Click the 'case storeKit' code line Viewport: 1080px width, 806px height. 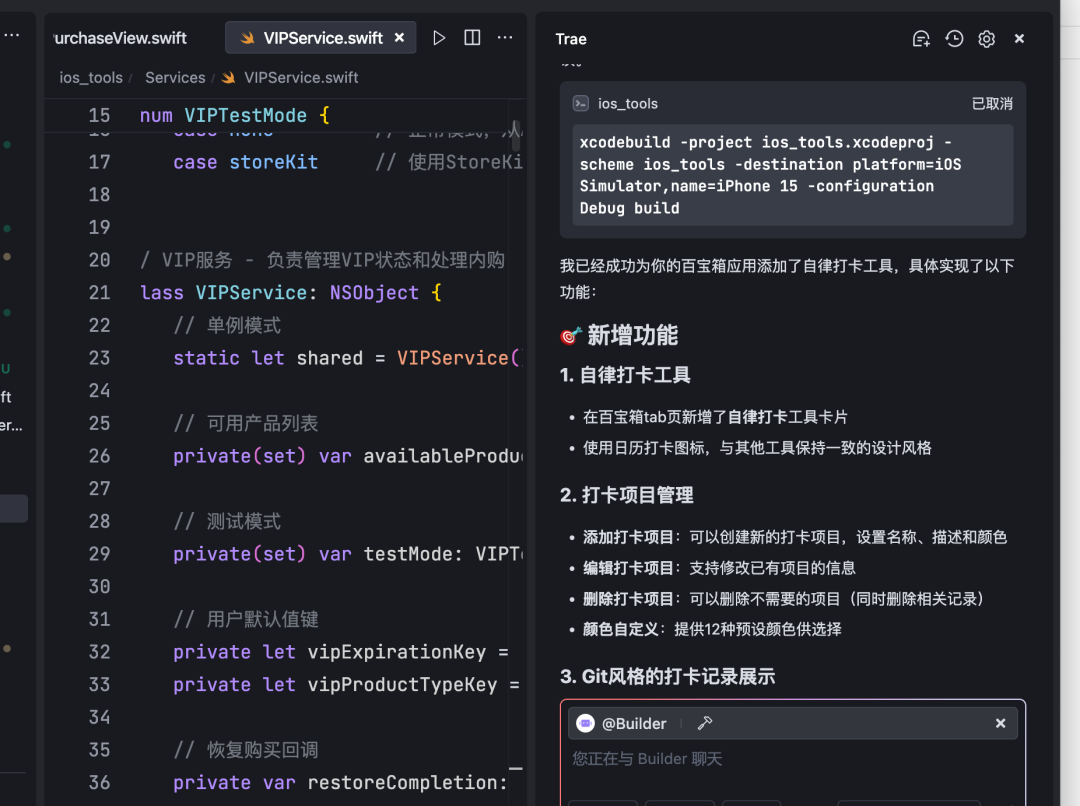click(x=245, y=163)
